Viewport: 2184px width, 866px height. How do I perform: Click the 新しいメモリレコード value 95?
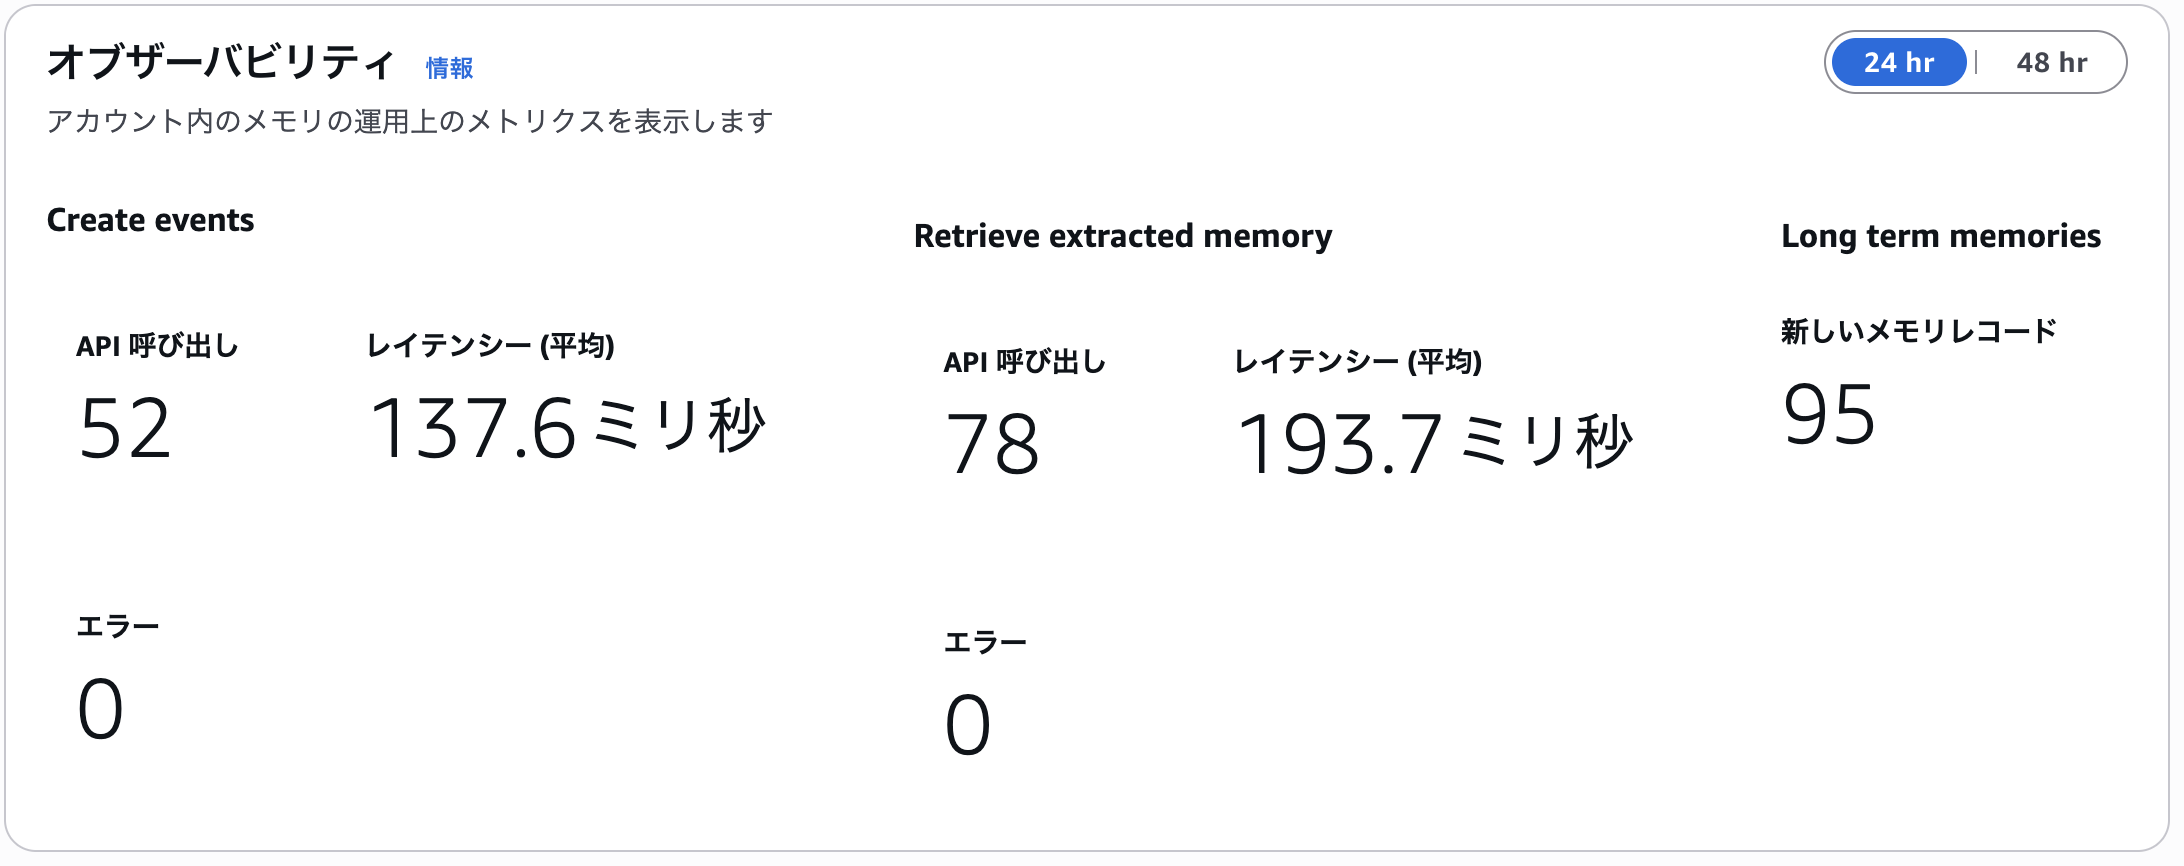point(1829,419)
